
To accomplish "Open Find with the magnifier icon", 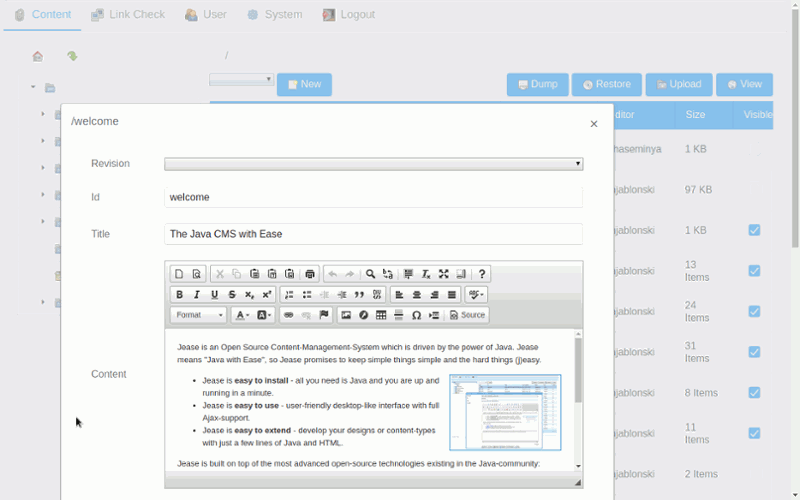I will click(x=370, y=274).
